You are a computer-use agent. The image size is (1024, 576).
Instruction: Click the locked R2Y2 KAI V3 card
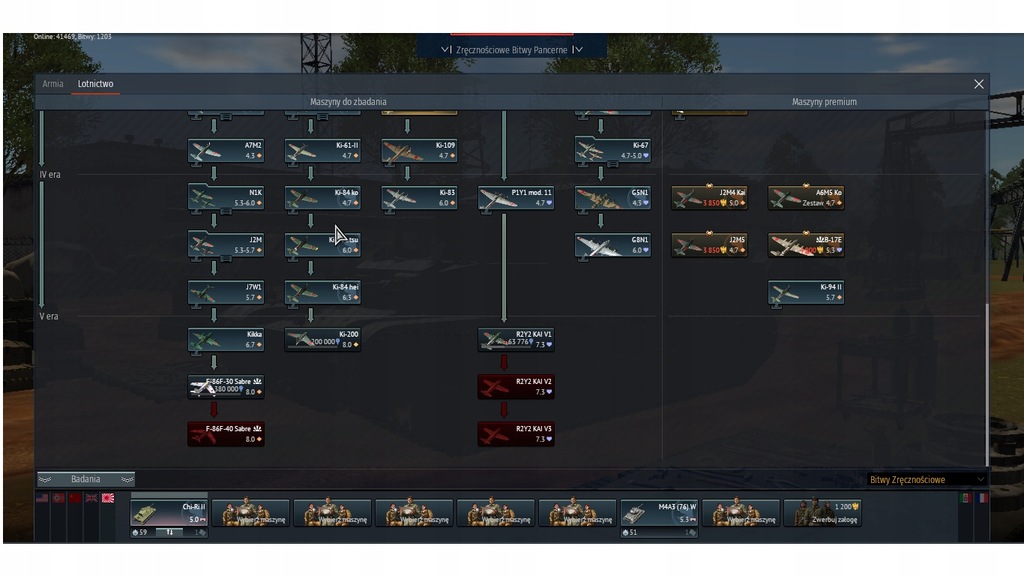[516, 434]
